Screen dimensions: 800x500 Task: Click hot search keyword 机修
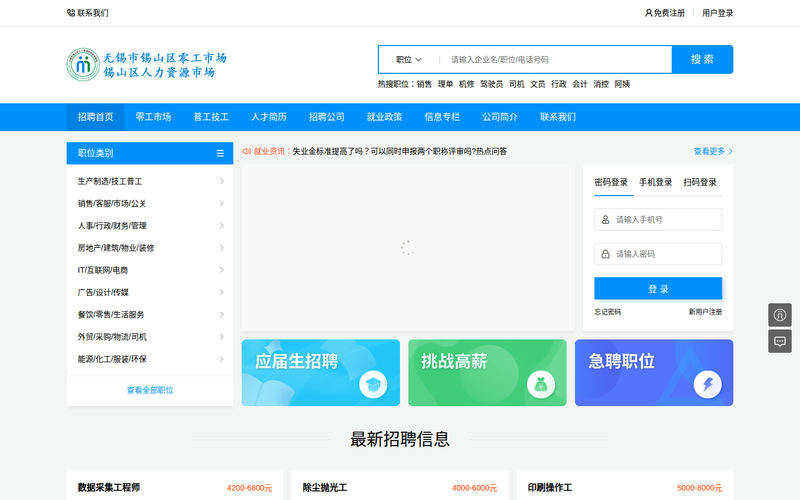(x=466, y=84)
